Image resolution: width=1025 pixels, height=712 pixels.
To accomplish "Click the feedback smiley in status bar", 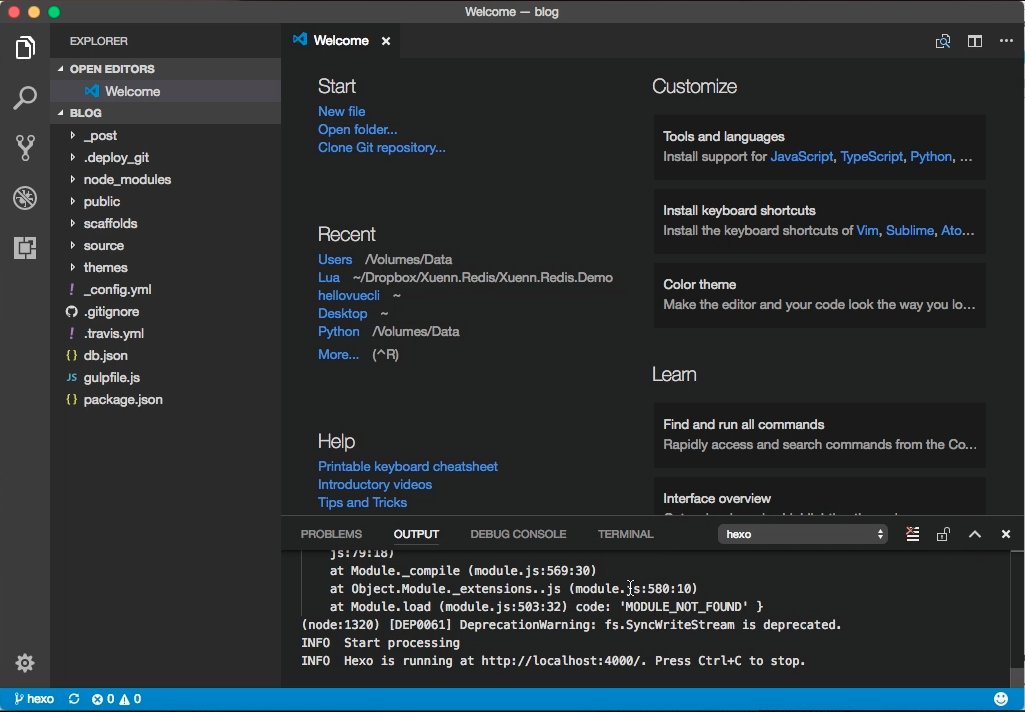I will (x=1001, y=699).
